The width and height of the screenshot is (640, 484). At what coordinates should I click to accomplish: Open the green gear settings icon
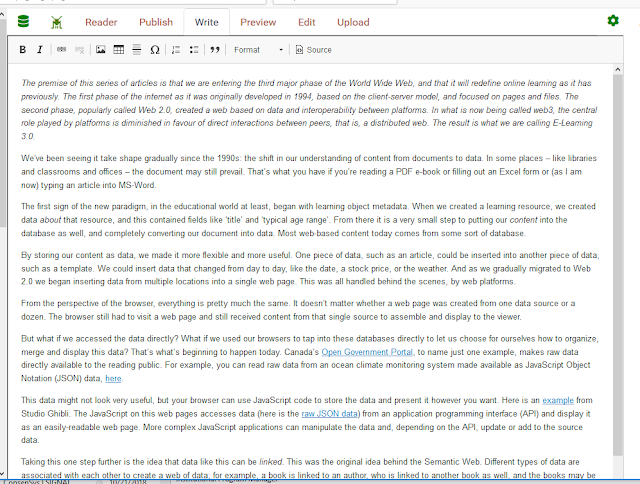[x=613, y=20]
